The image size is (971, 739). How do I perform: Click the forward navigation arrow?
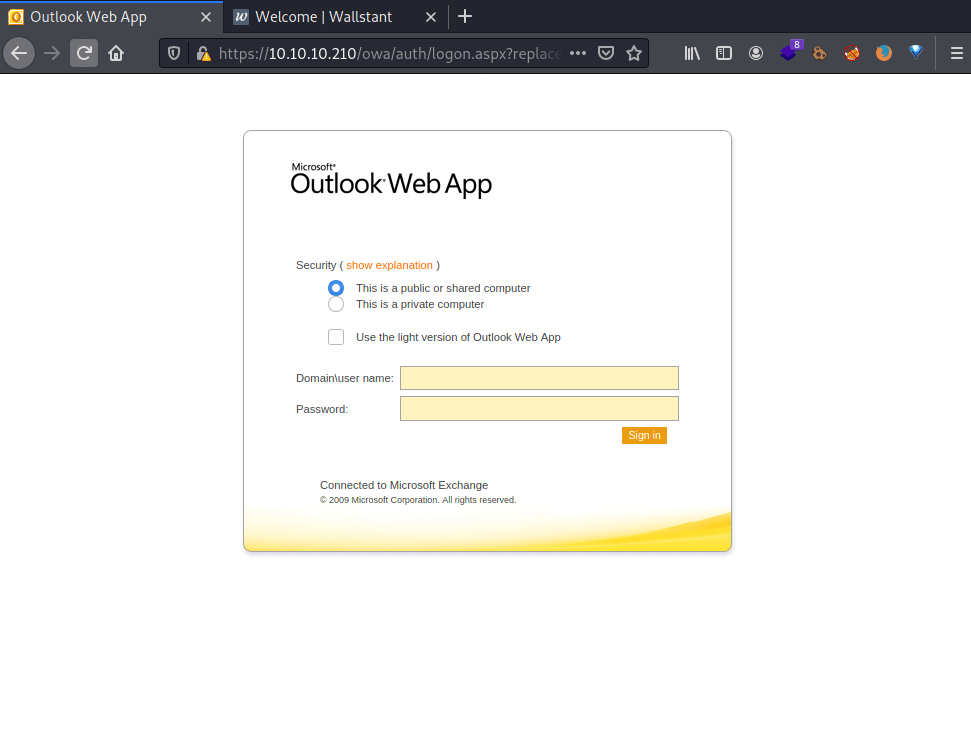[52, 53]
